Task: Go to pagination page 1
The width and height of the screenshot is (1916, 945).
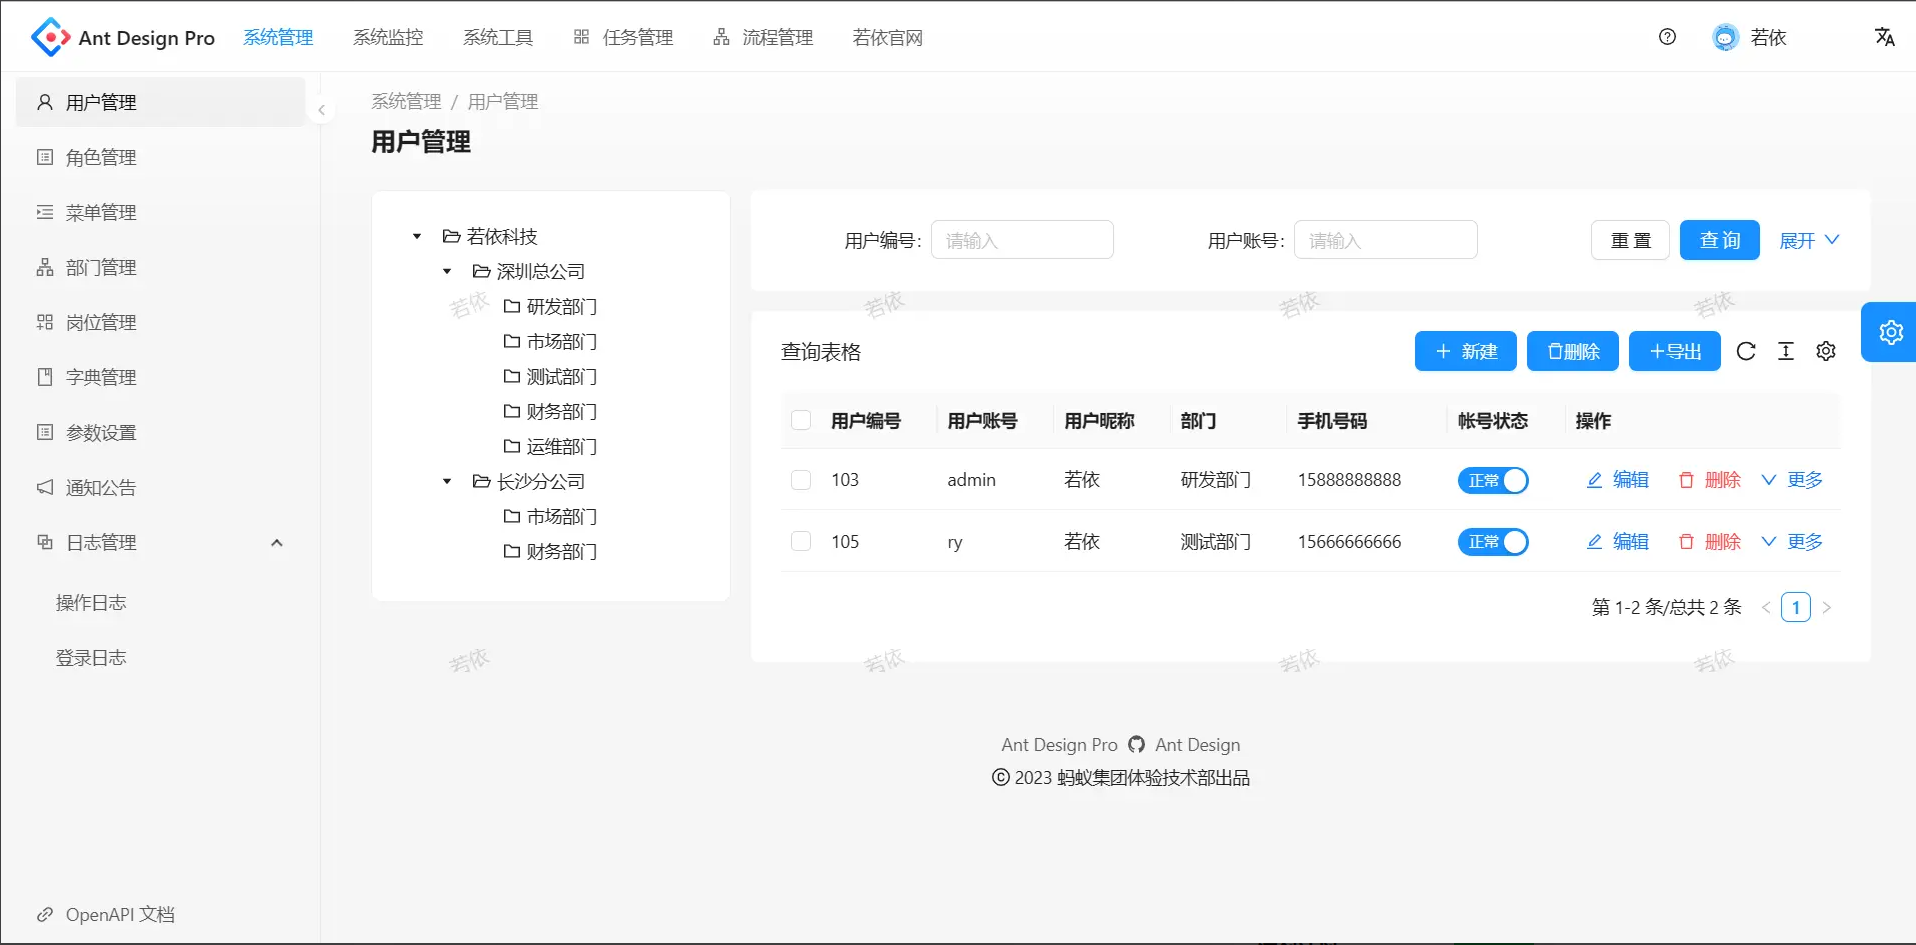Action: pyautogui.click(x=1796, y=607)
